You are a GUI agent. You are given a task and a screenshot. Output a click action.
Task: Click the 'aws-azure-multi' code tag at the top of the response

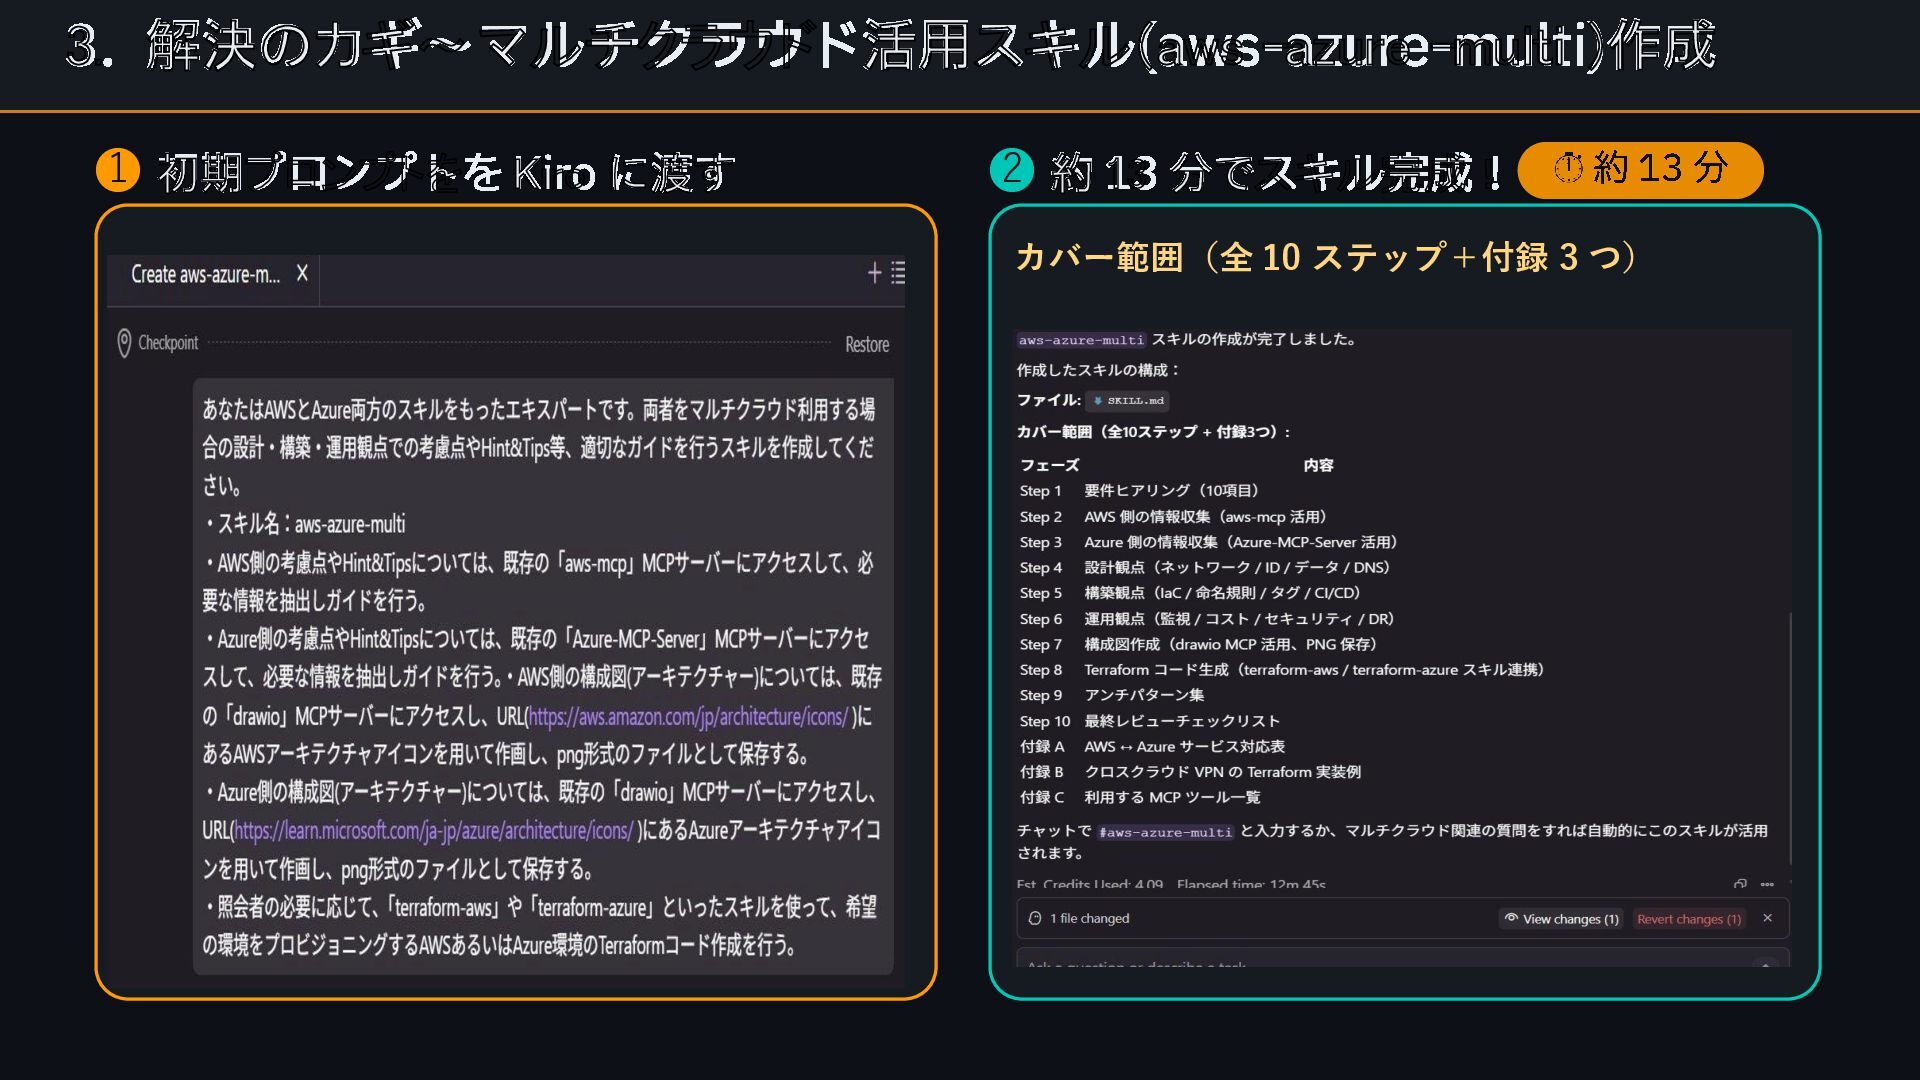[x=1081, y=340]
